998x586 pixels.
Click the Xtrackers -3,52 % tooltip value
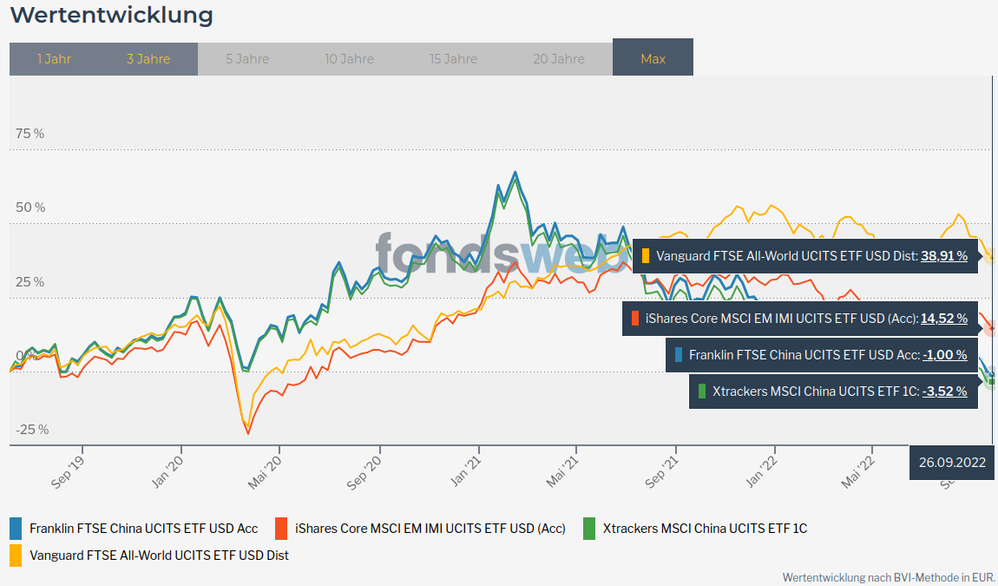[944, 391]
